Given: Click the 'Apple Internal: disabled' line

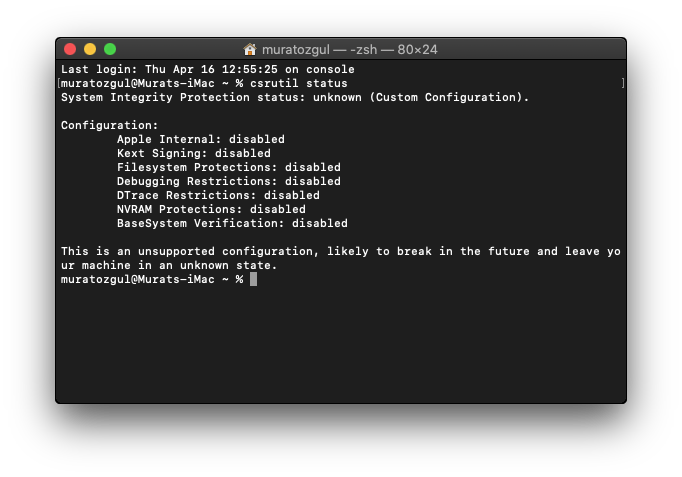Looking at the screenshot, I should [x=200, y=139].
